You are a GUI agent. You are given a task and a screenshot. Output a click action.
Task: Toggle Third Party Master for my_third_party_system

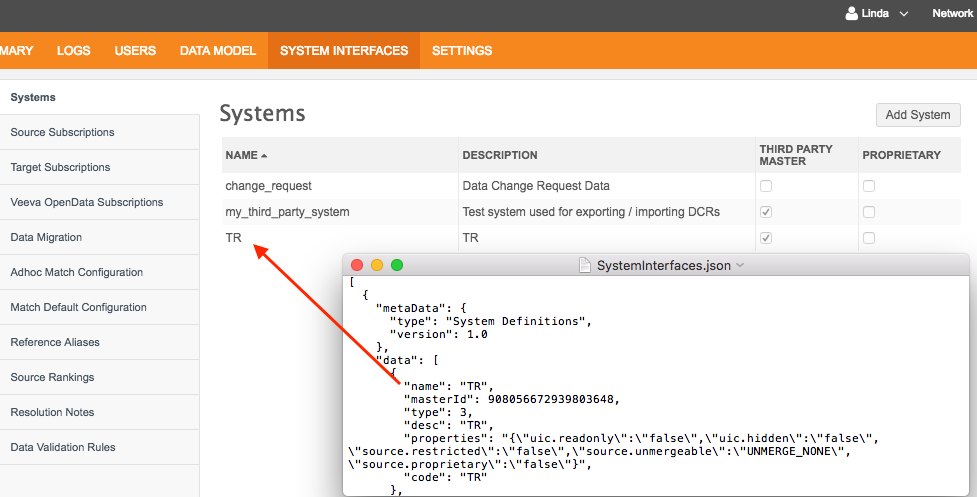(x=766, y=212)
